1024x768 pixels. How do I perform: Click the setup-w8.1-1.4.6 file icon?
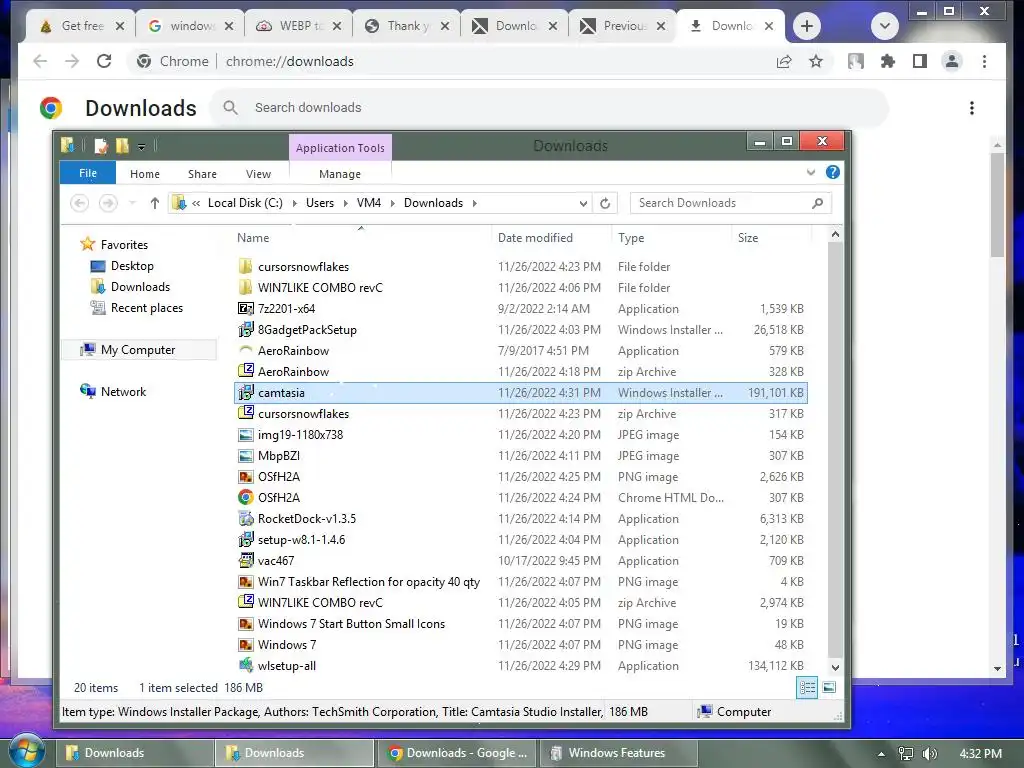click(x=246, y=539)
